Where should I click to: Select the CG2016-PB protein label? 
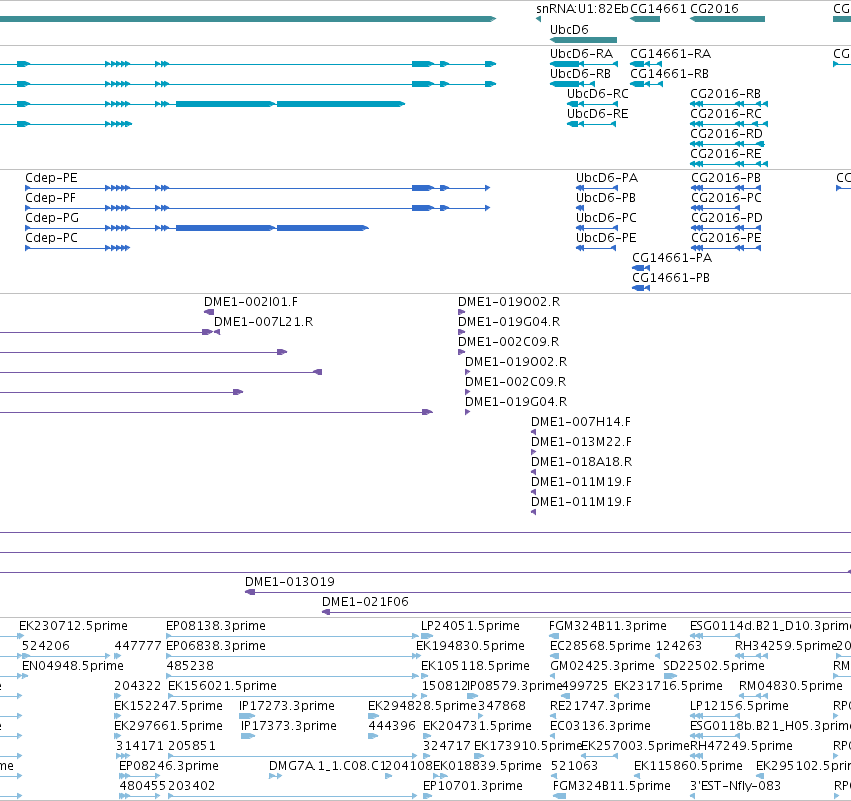(726, 178)
